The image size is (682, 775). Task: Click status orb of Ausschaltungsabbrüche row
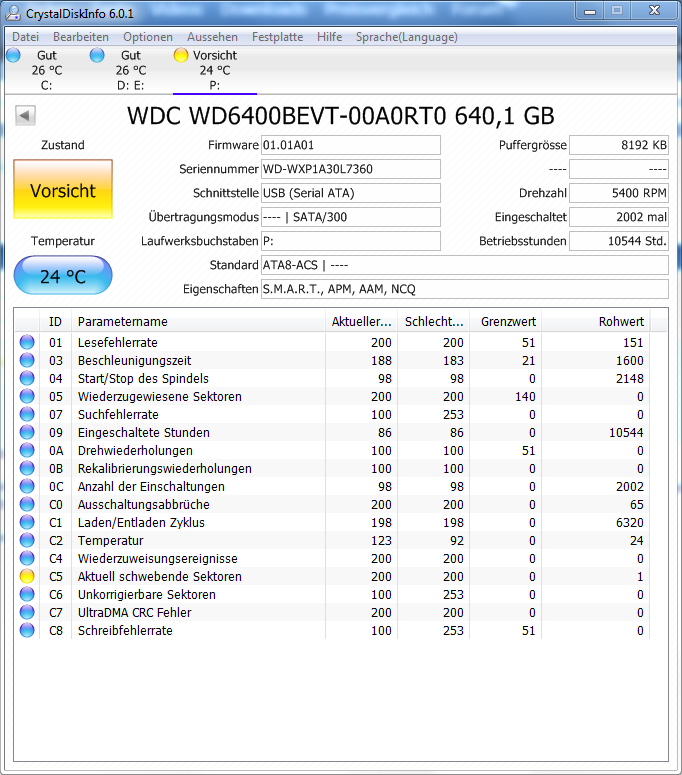coord(27,504)
